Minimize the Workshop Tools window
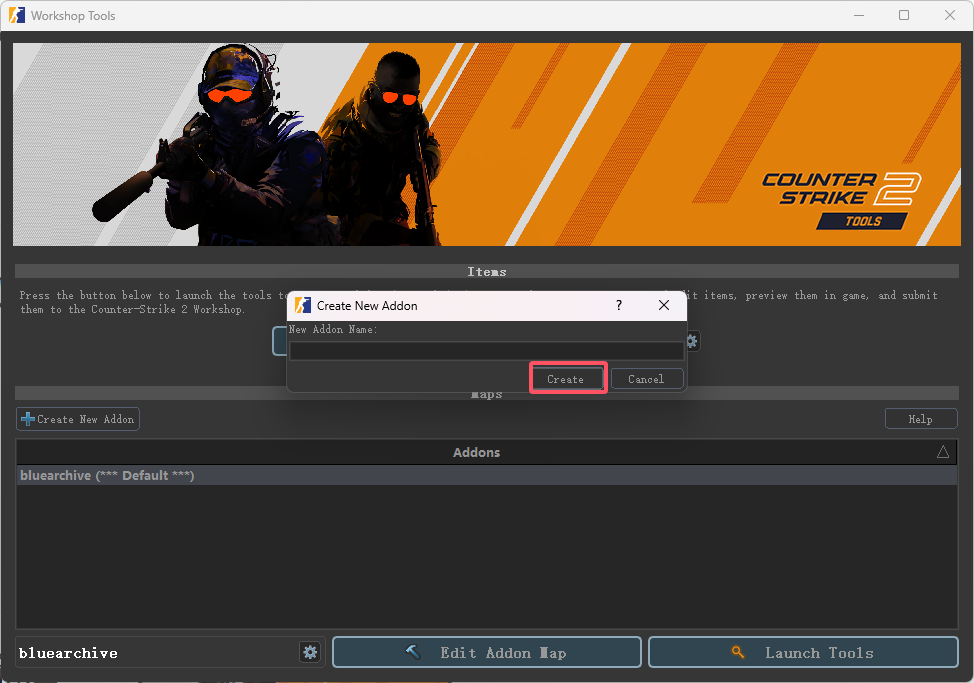 [x=858, y=15]
